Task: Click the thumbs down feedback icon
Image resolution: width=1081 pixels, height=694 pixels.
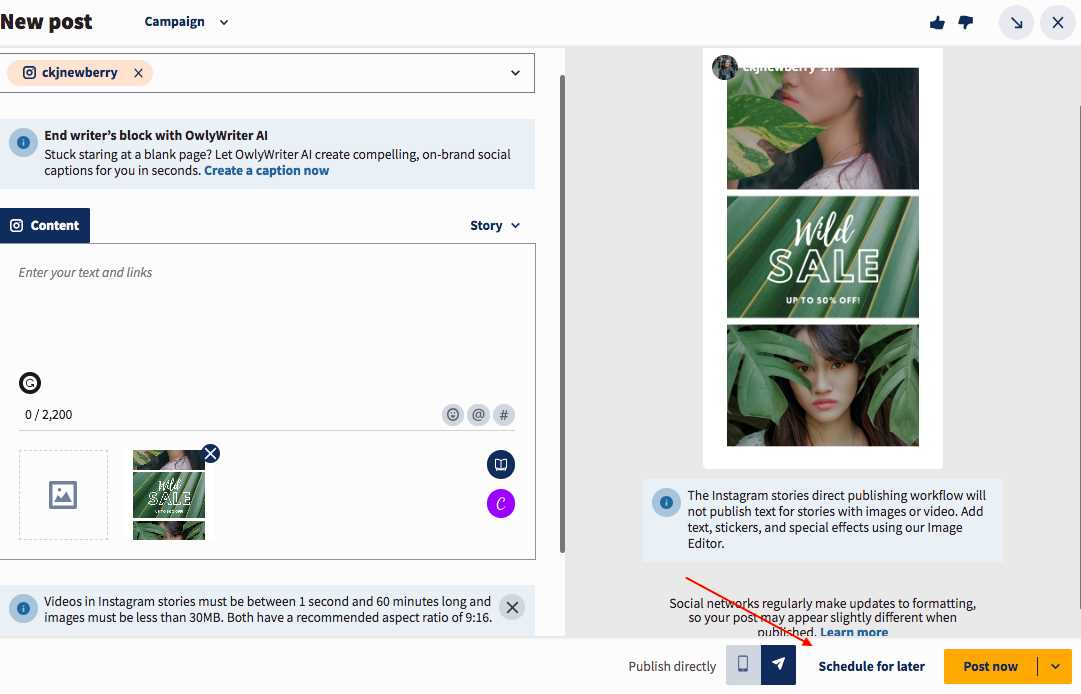Action: click(966, 23)
